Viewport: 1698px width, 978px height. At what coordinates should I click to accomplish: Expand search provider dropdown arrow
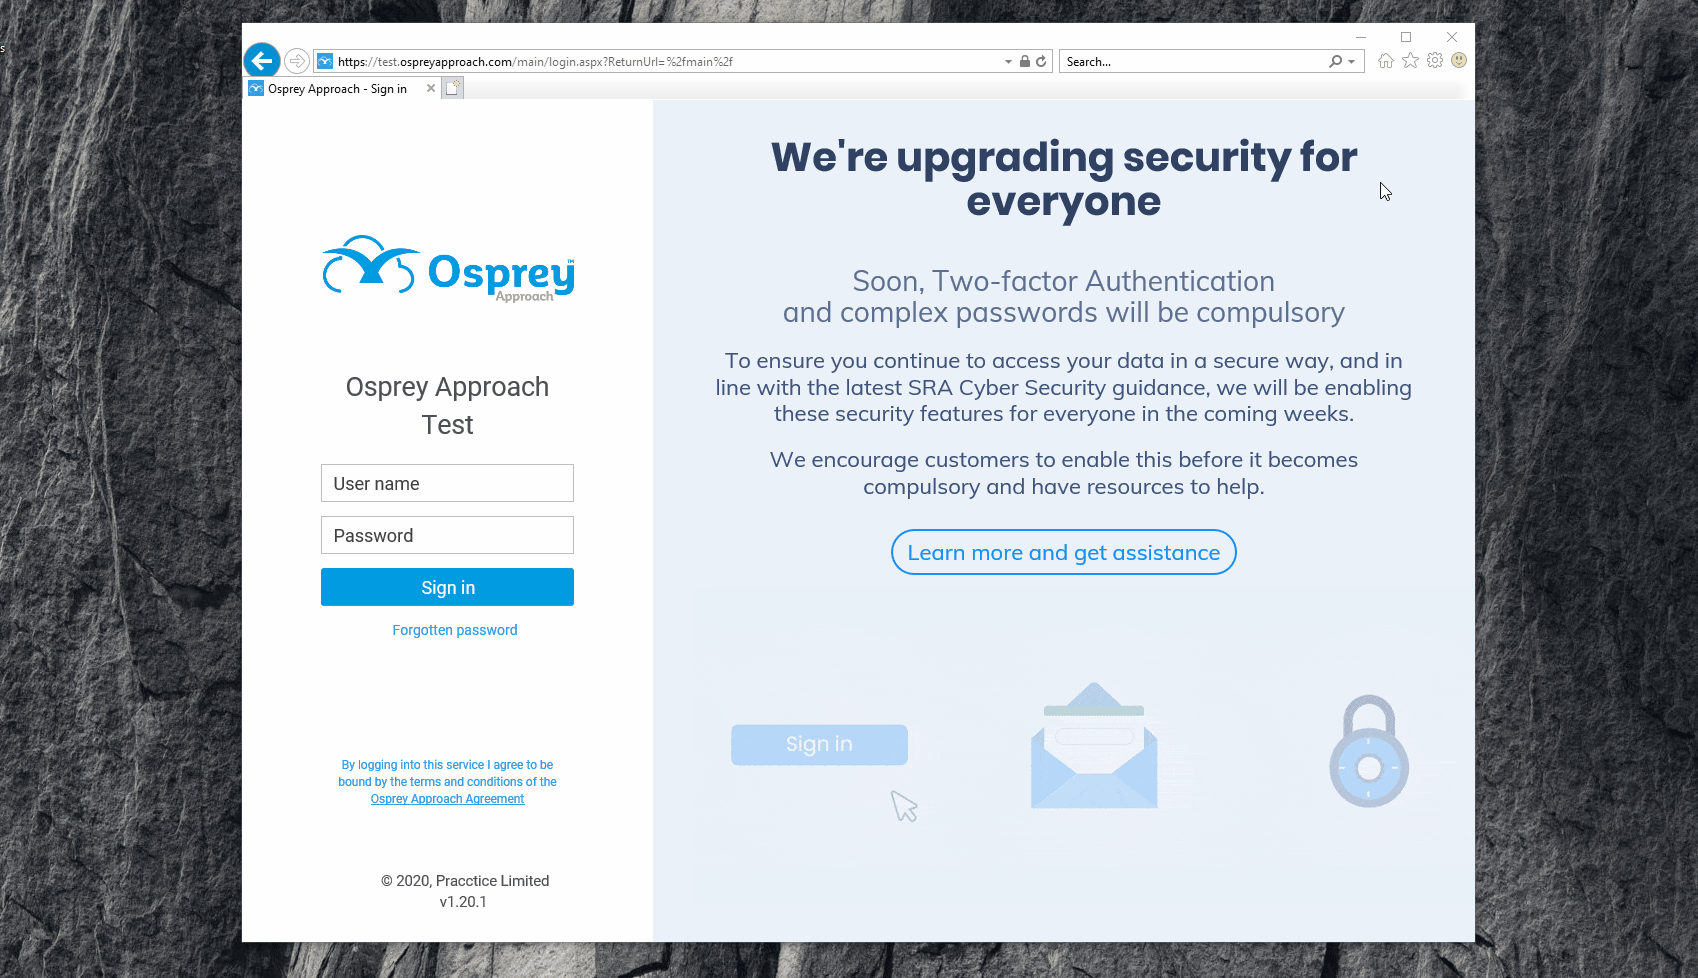[x=1352, y=61]
